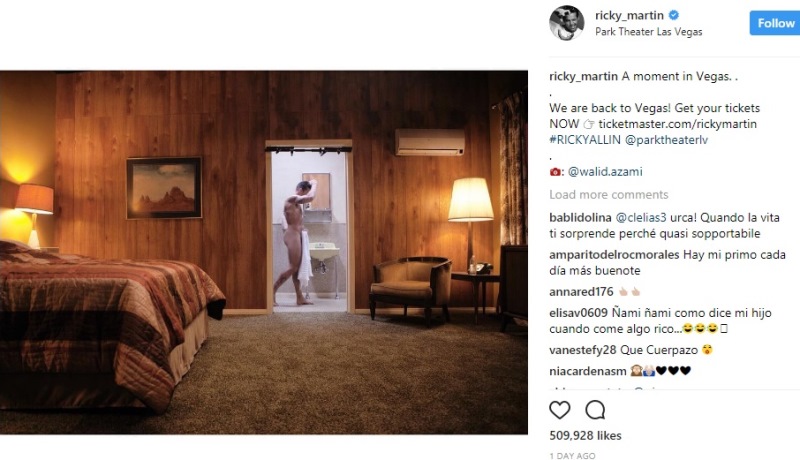This screenshot has height=460, width=800.
Task: Open vanestefy28 commenter profile
Action: coord(583,350)
